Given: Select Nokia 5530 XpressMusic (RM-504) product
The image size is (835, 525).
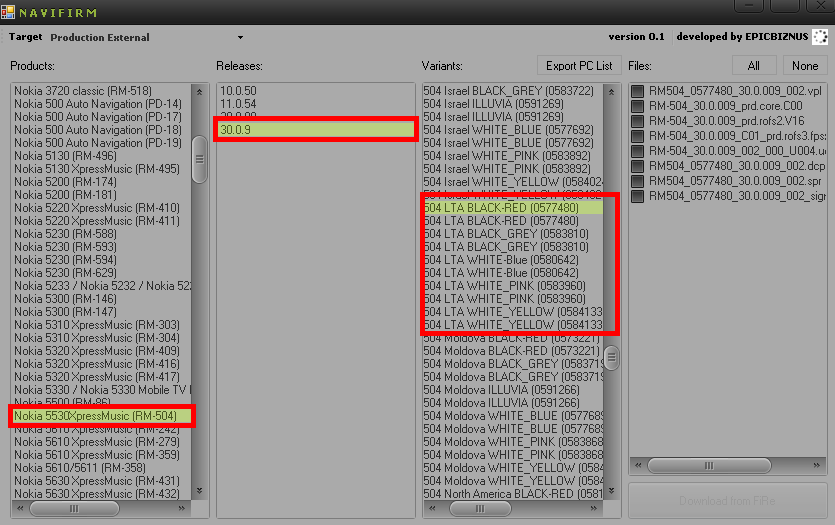Looking at the screenshot, I should point(102,416).
